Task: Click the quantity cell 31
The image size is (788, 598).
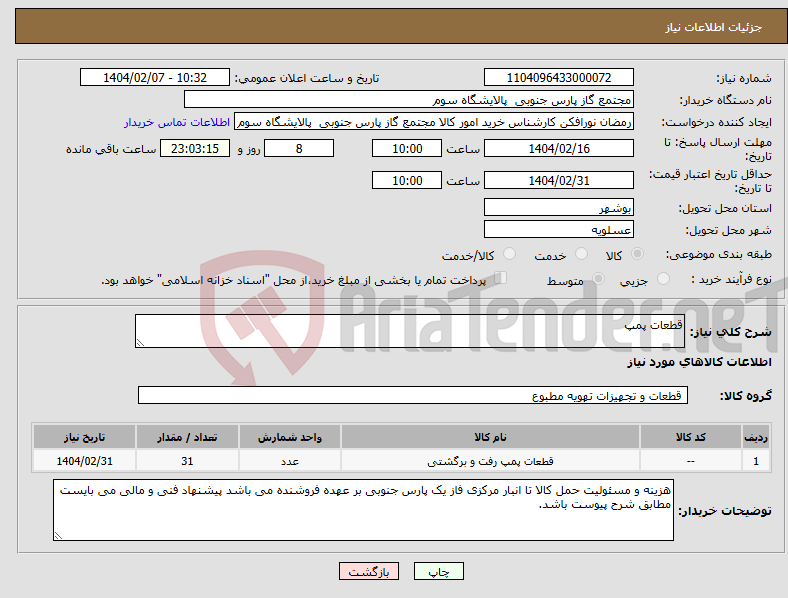Action: [x=187, y=461]
